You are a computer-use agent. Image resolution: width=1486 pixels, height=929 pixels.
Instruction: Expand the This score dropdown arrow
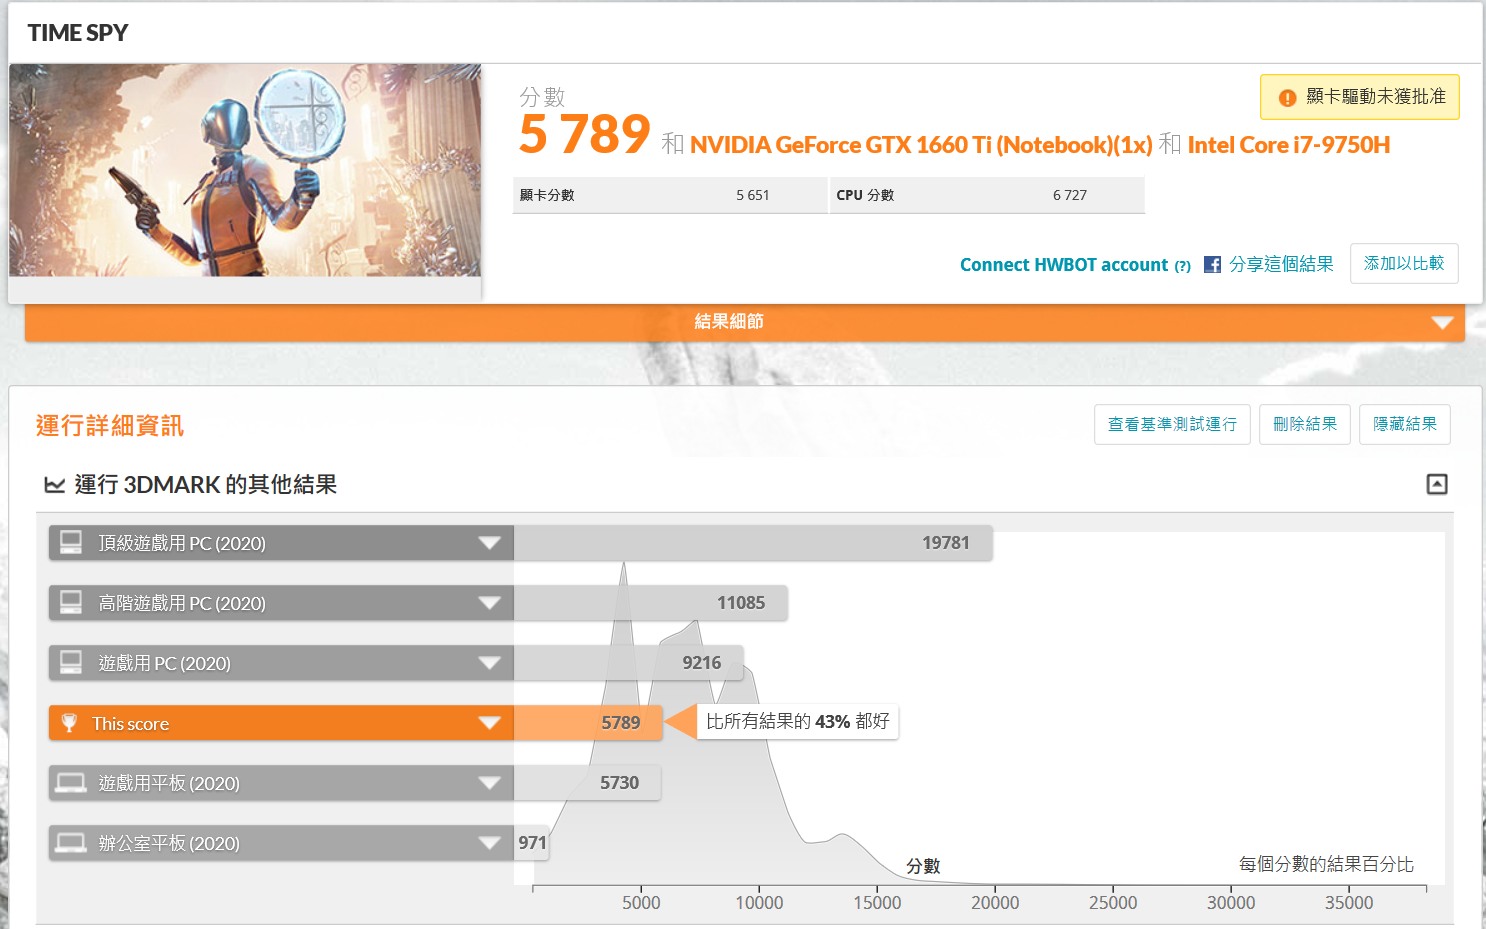pos(489,723)
